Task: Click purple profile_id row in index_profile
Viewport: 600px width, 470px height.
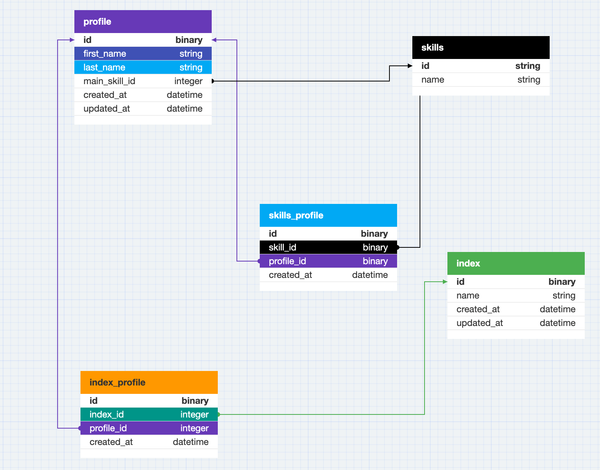Action: tap(148, 428)
